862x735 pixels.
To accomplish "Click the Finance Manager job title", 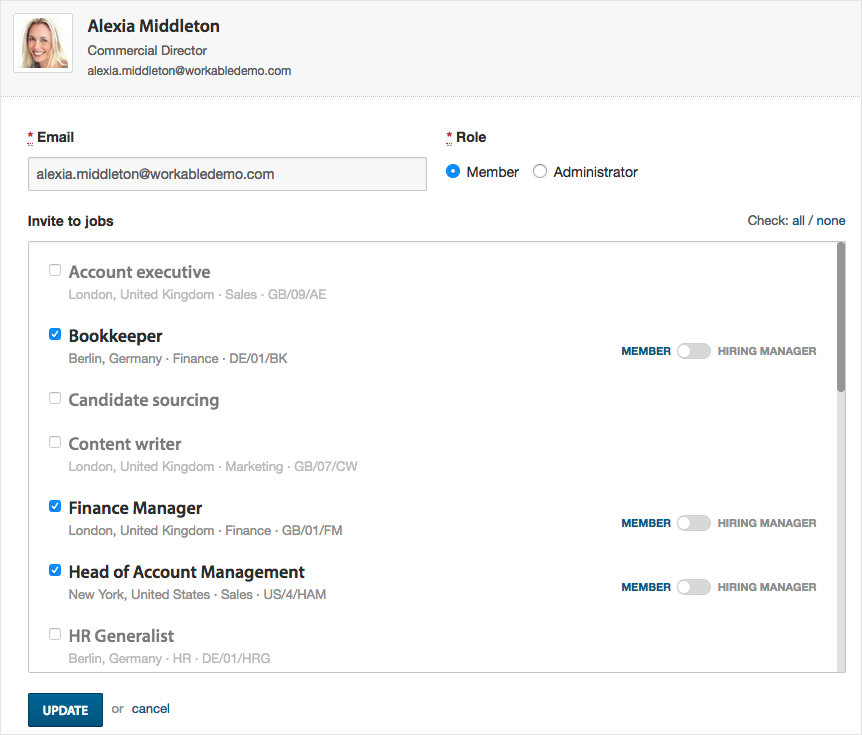I will coord(135,508).
